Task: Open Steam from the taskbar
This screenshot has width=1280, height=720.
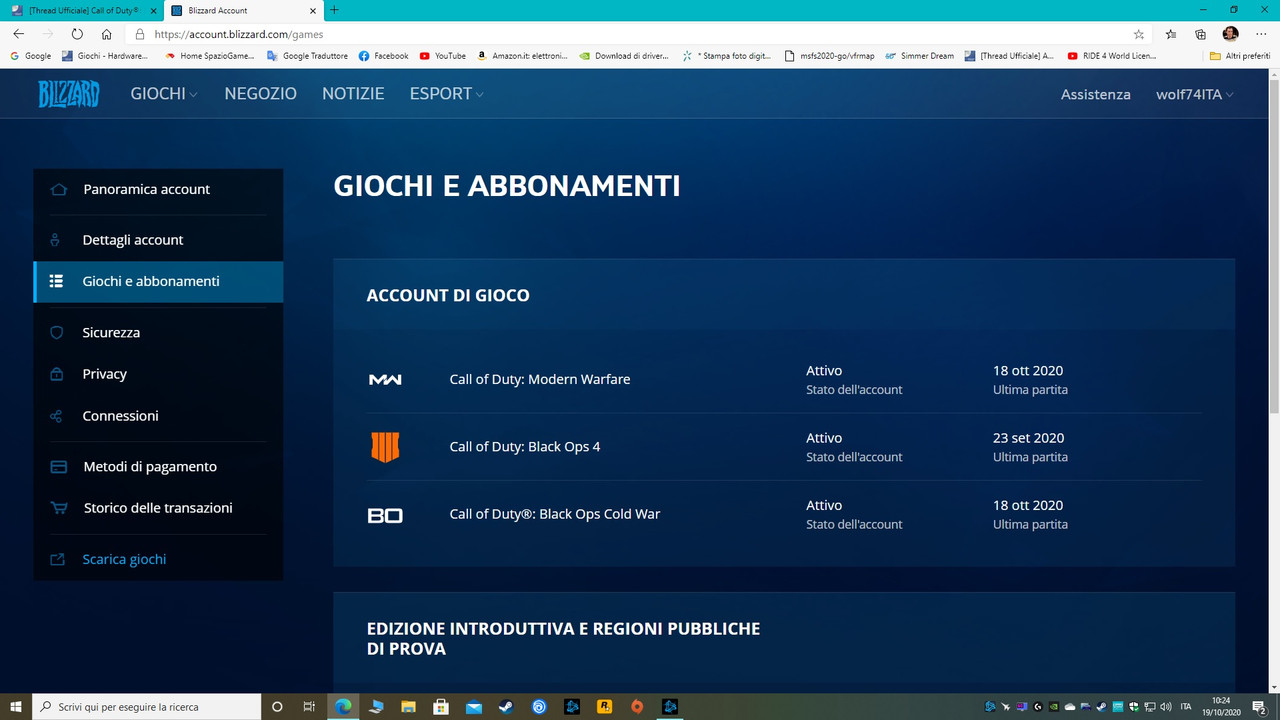Action: click(x=506, y=707)
